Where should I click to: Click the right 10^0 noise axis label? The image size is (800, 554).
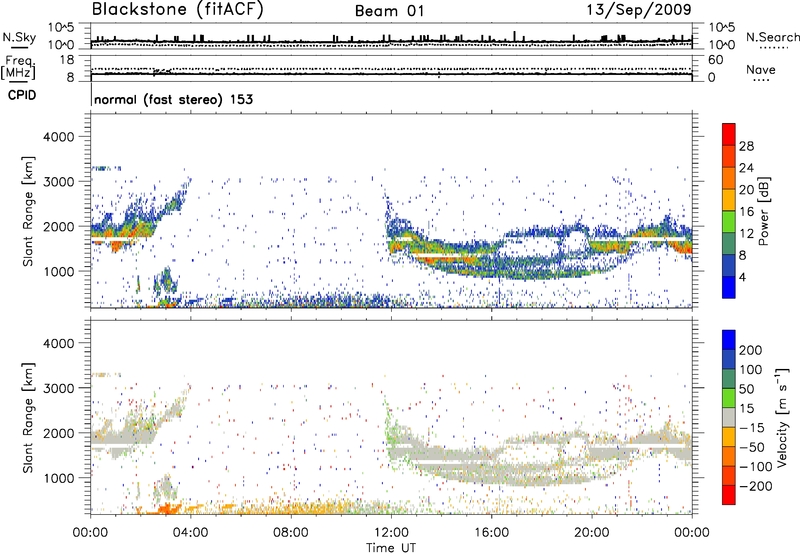pos(722,45)
